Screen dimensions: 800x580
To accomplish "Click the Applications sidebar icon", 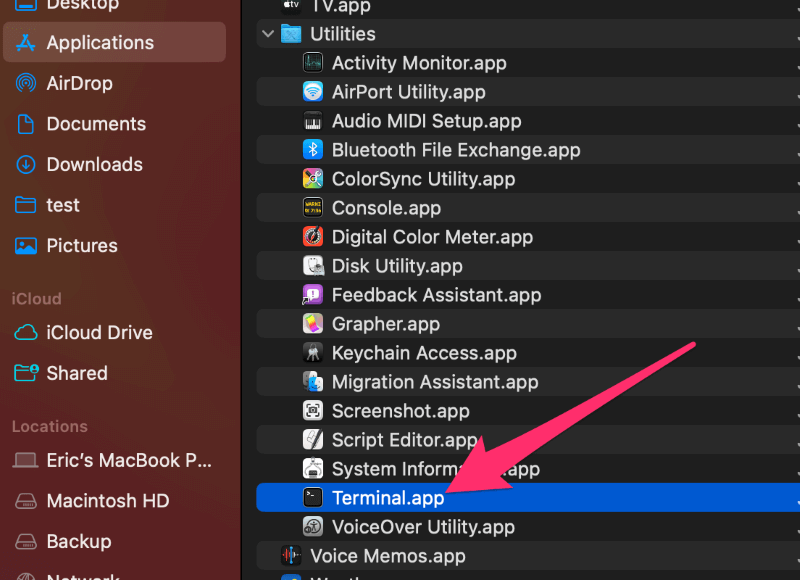I will pyautogui.click(x=26, y=42).
